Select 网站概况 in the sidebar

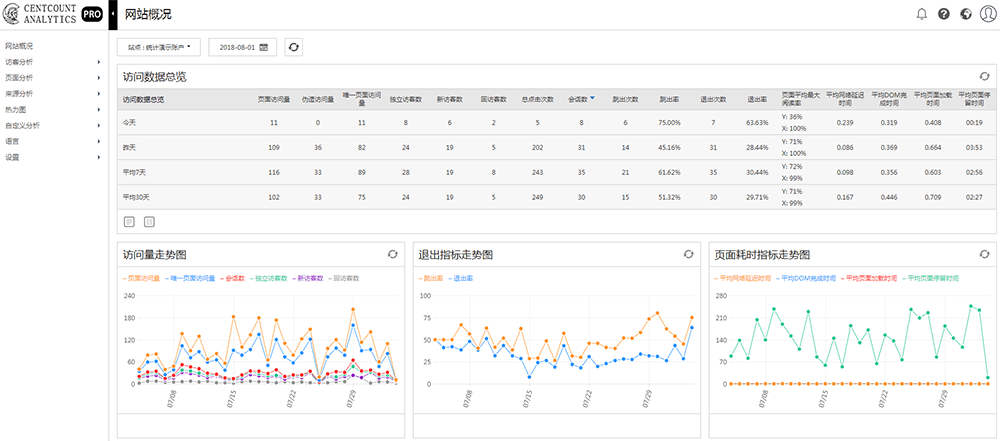click(18, 46)
